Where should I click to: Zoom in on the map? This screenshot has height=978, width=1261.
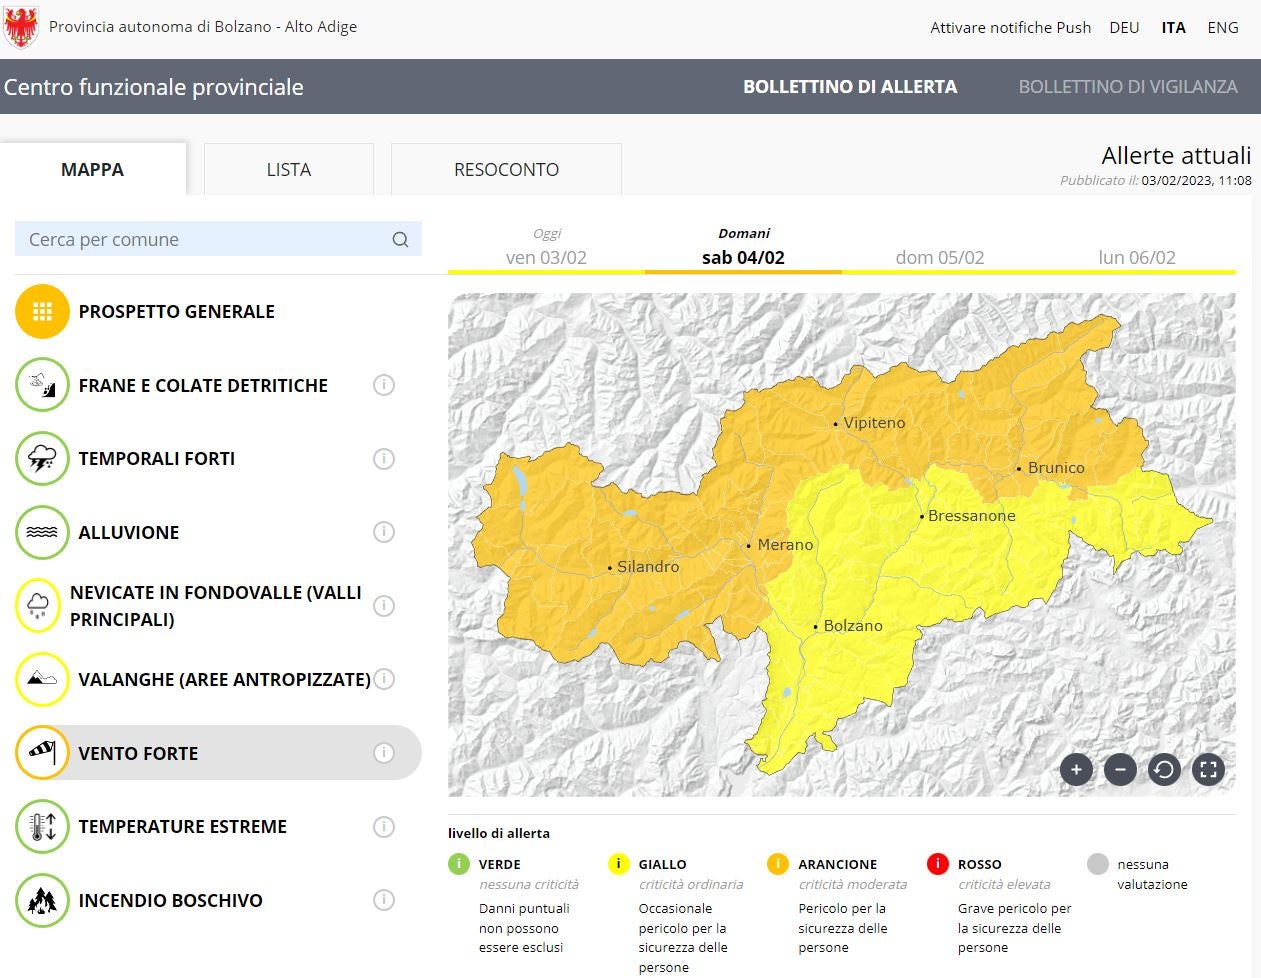[x=1076, y=770]
